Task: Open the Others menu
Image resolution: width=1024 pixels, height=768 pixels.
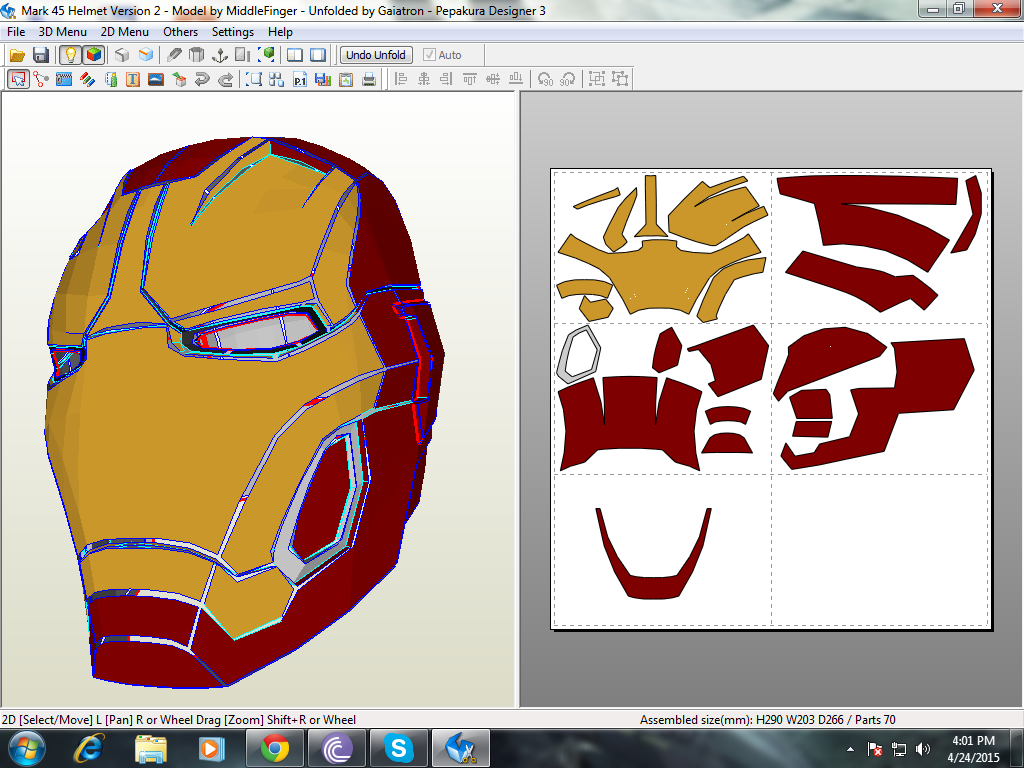Action: point(180,32)
